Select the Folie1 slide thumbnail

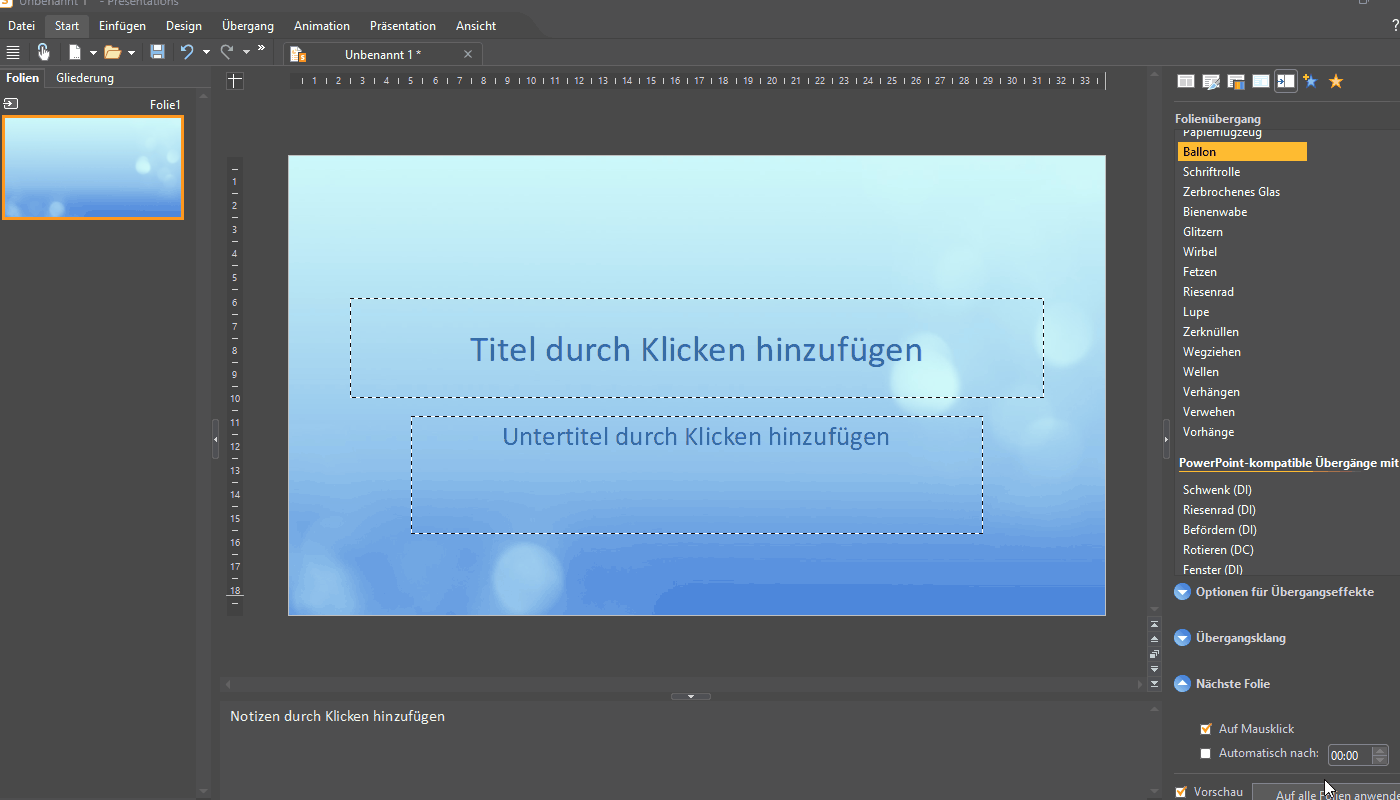tap(93, 167)
